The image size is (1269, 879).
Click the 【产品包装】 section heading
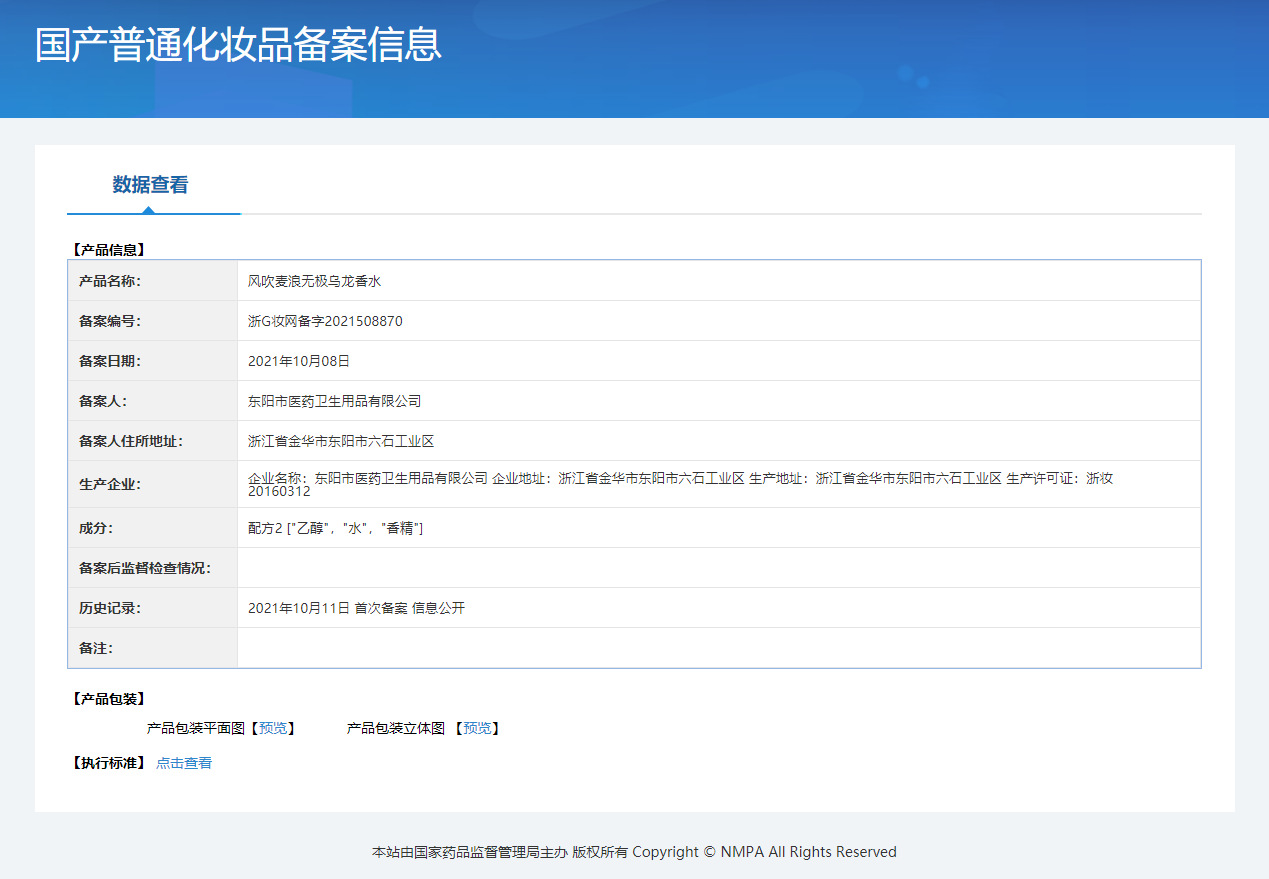[108, 699]
